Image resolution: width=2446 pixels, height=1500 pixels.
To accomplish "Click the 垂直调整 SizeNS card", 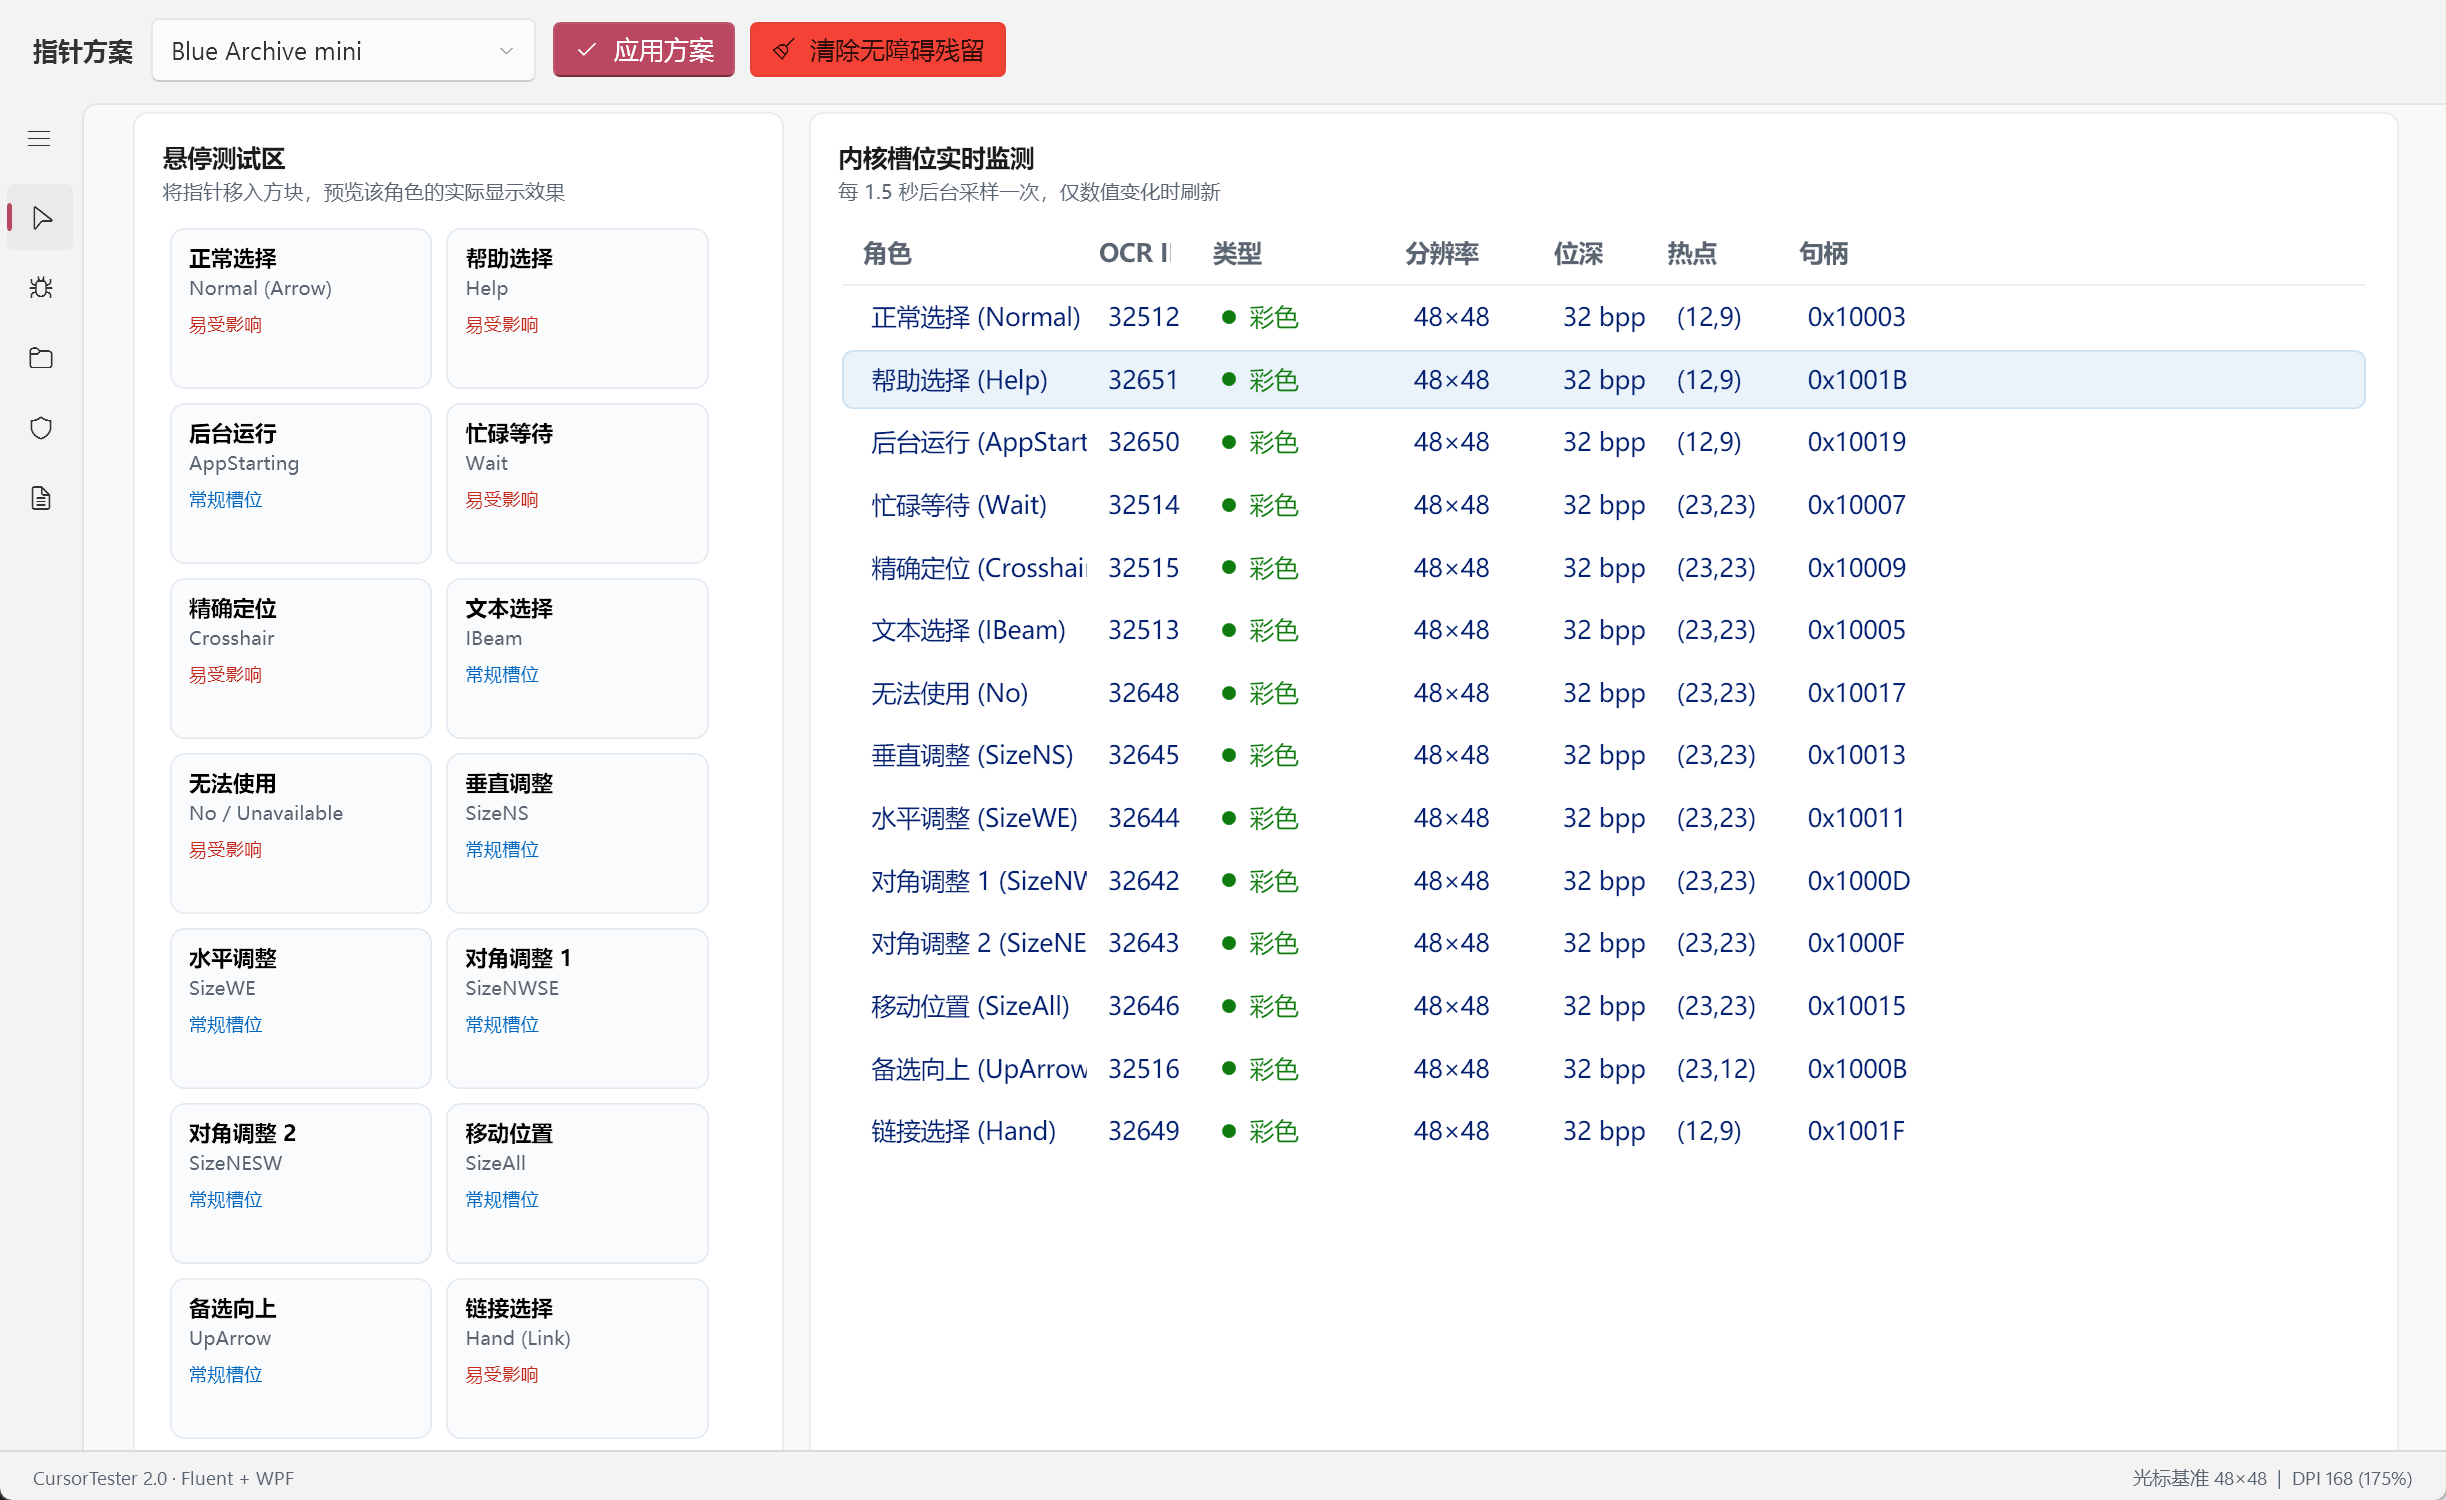I will tap(577, 833).
